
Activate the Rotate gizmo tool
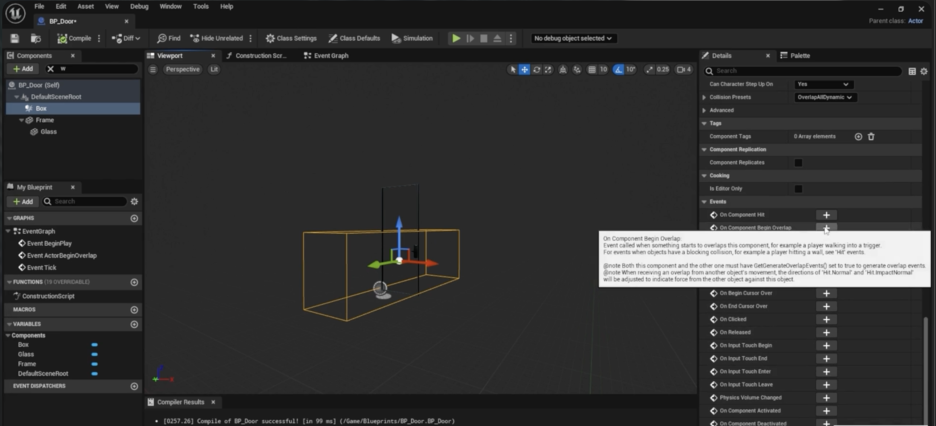[537, 70]
